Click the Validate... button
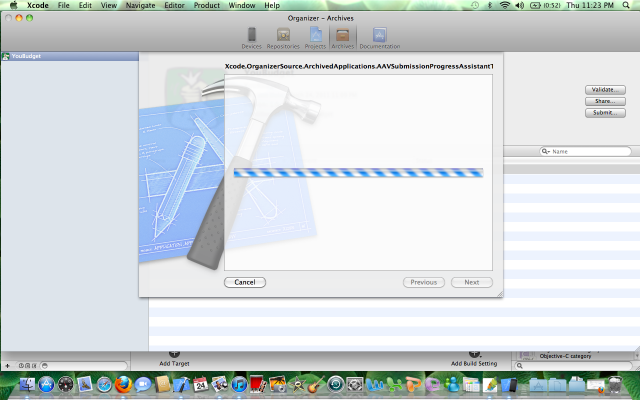Image resolution: width=640 pixels, height=400 pixels. click(x=605, y=89)
